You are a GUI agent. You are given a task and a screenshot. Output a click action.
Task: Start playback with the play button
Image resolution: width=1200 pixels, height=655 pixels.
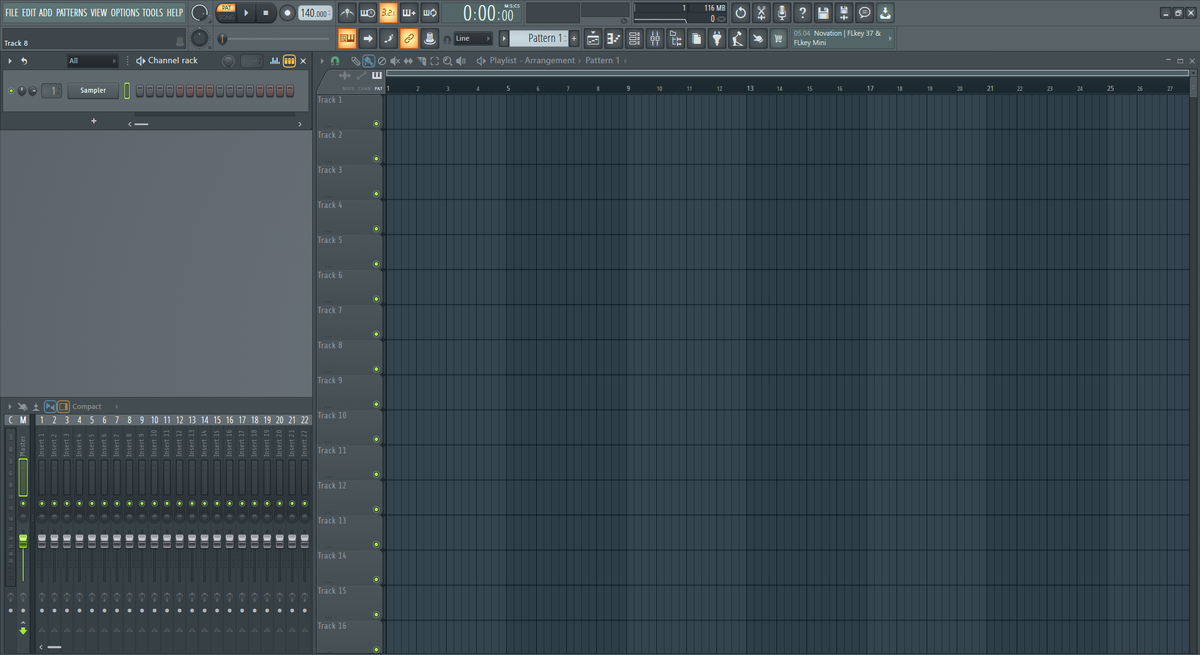[x=247, y=13]
